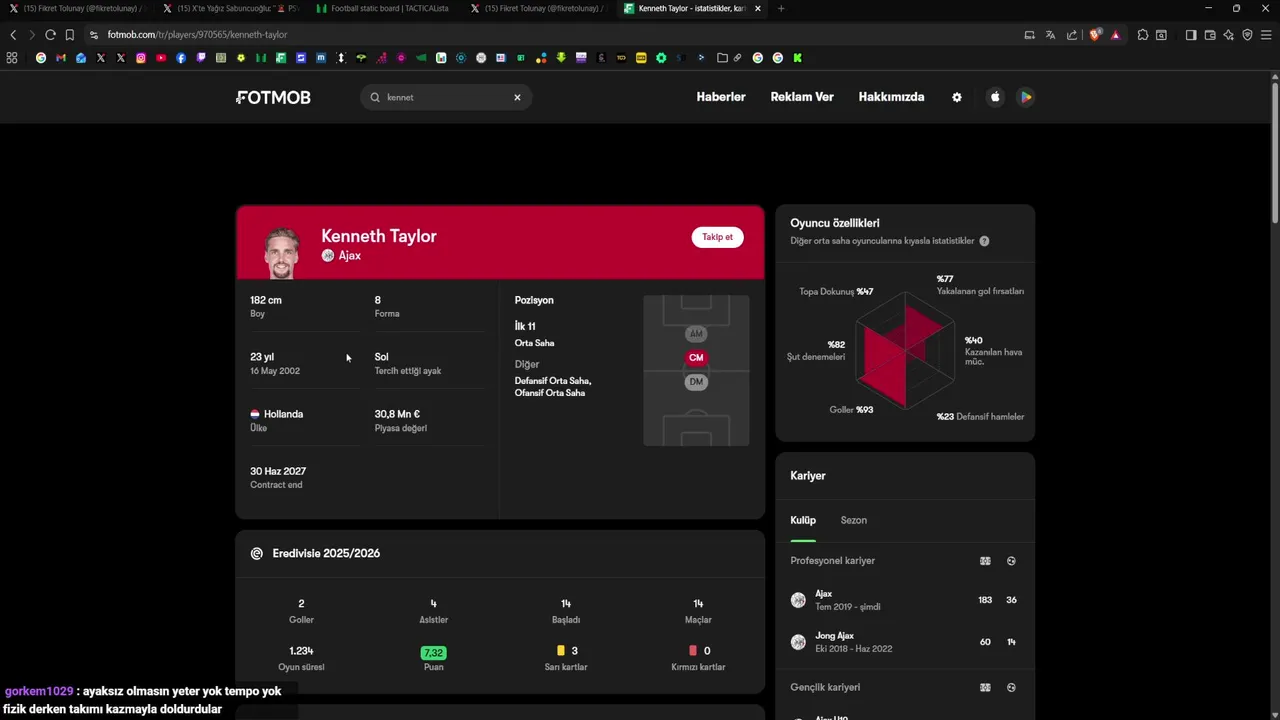Click Kenneth Taylor's profile photo

point(281,253)
